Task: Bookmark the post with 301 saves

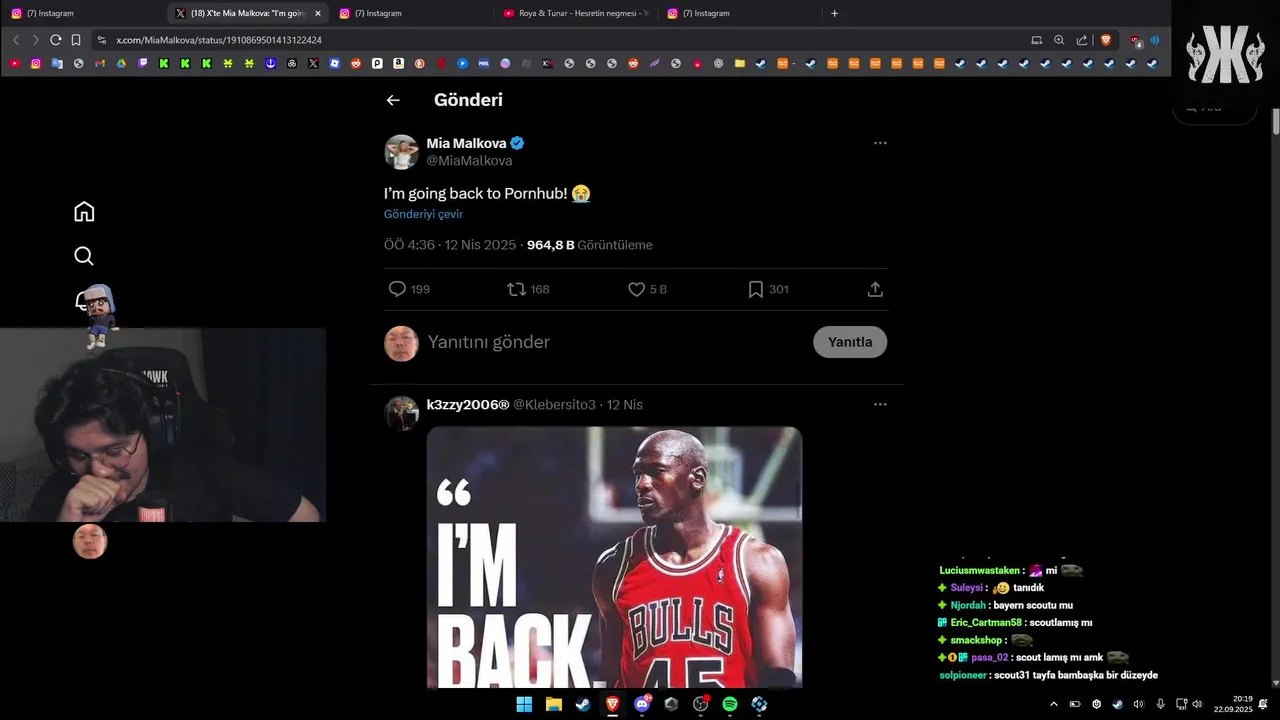Action: (x=756, y=289)
